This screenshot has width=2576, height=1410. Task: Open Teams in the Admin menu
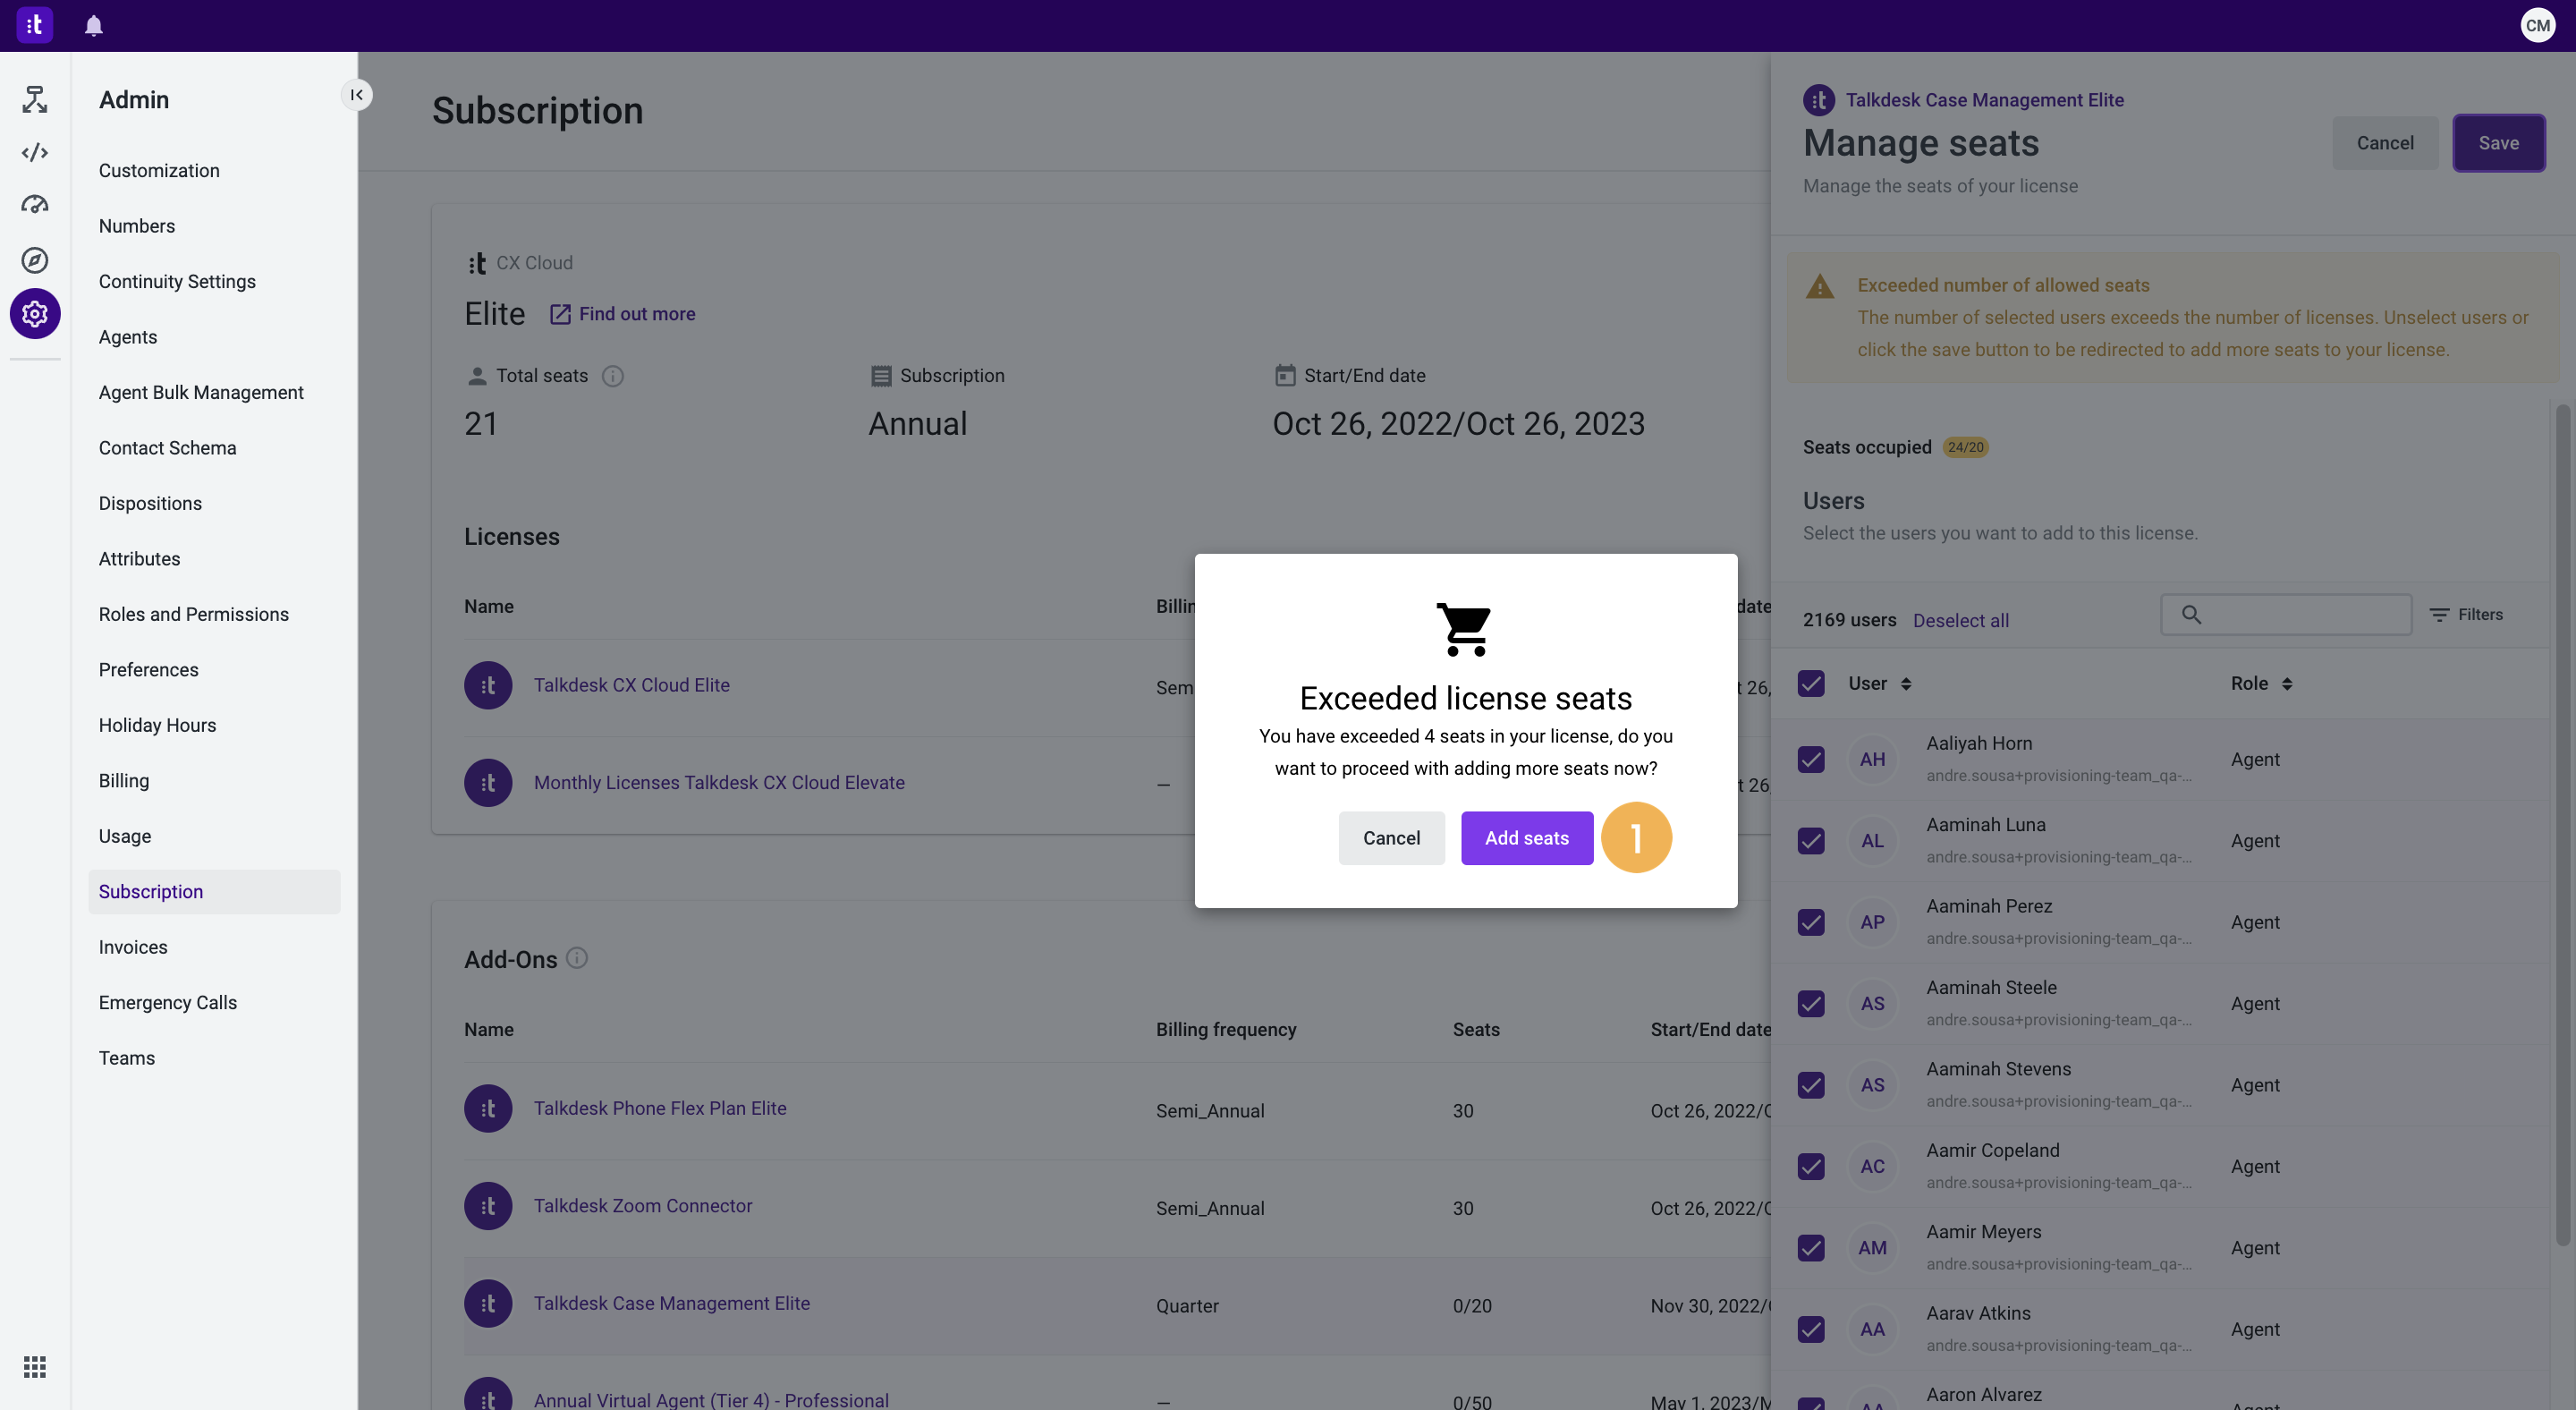[x=127, y=1059]
